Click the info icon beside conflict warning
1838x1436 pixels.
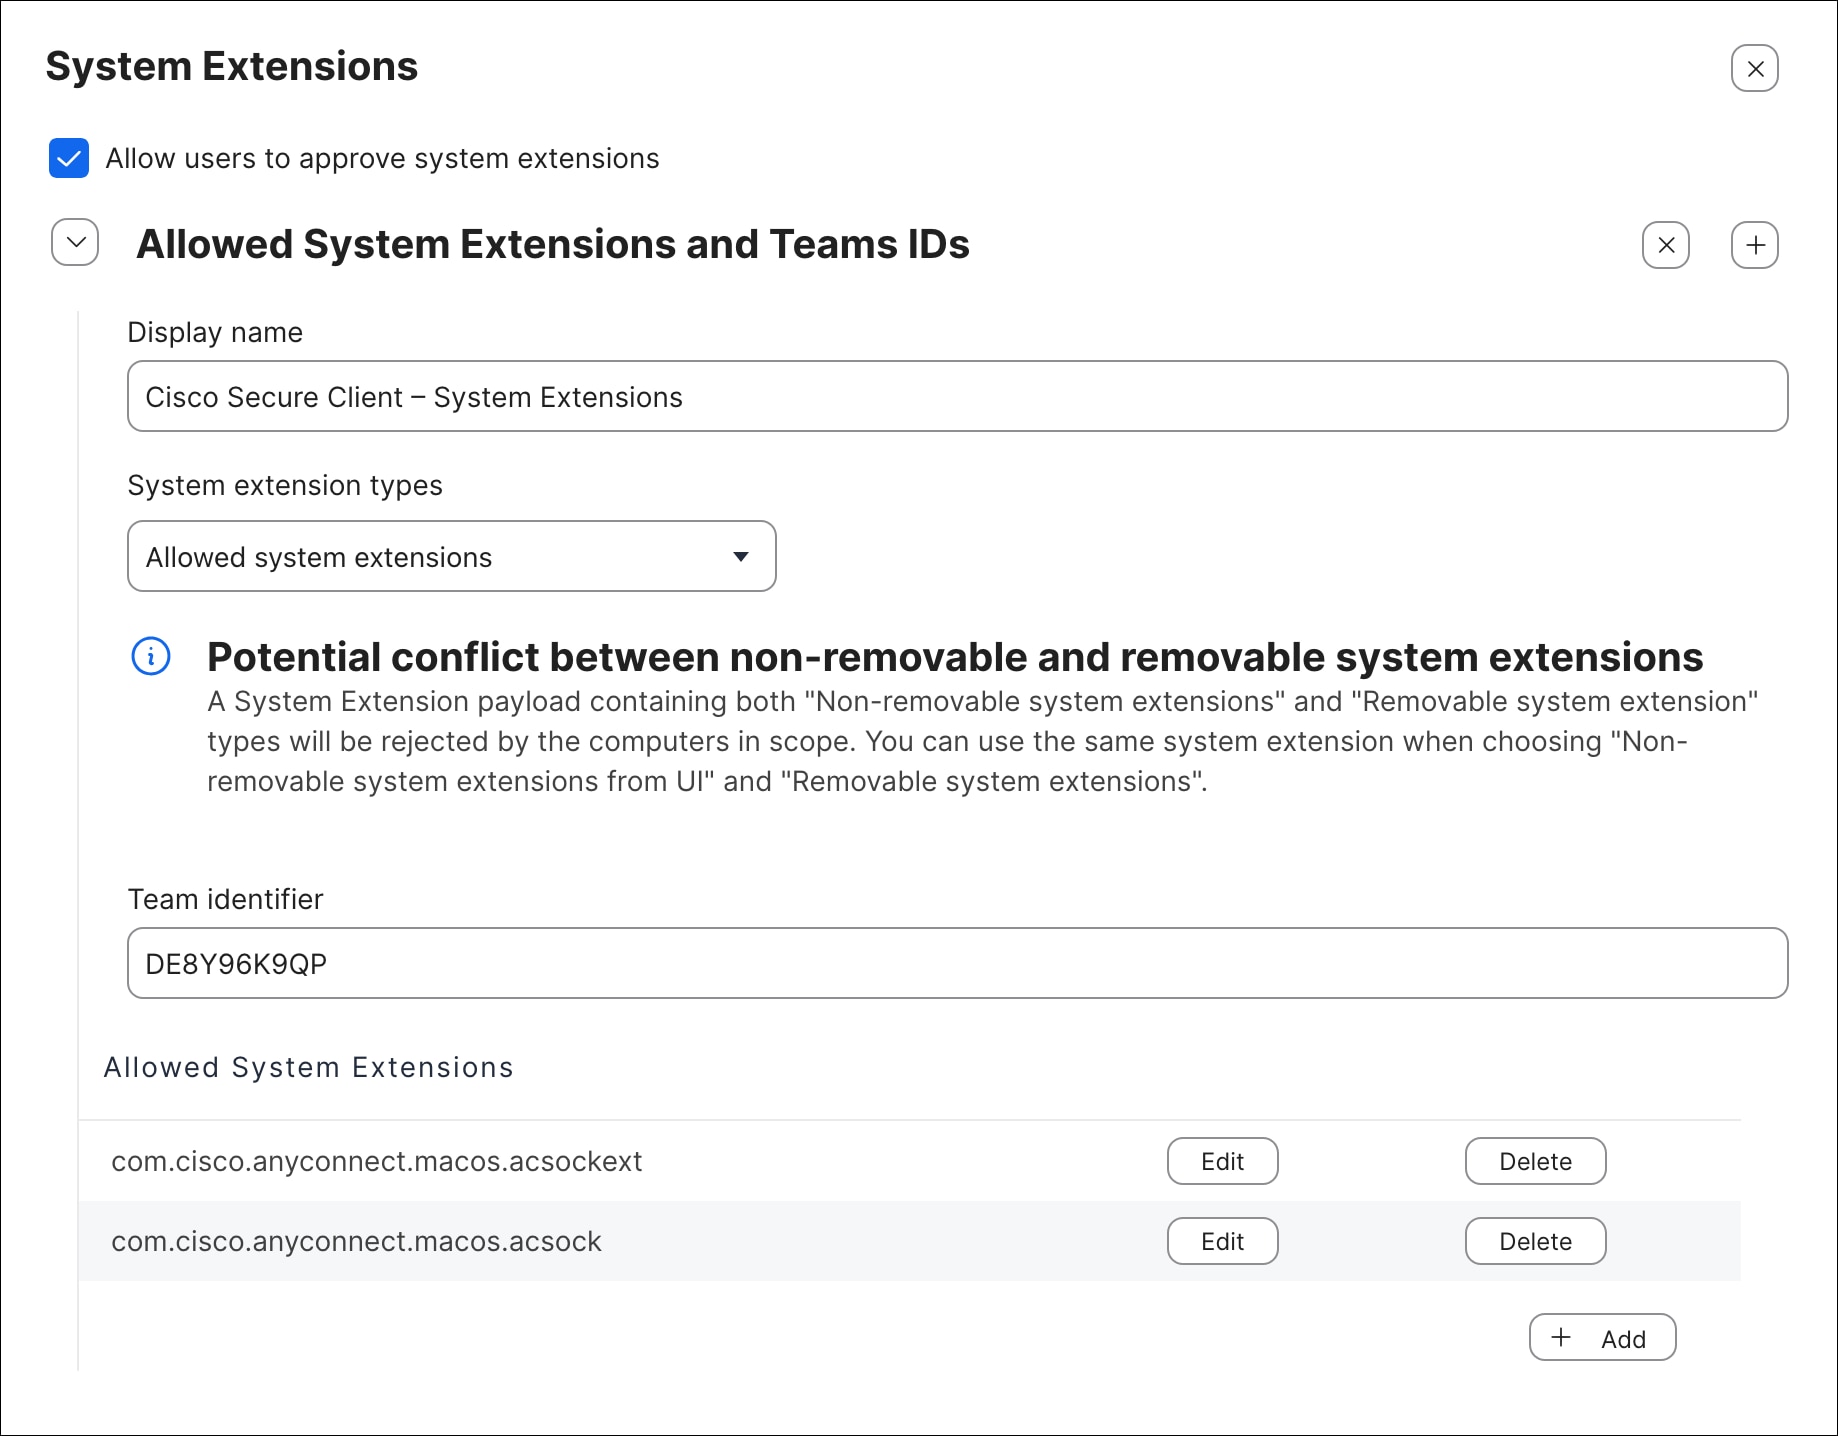click(151, 656)
